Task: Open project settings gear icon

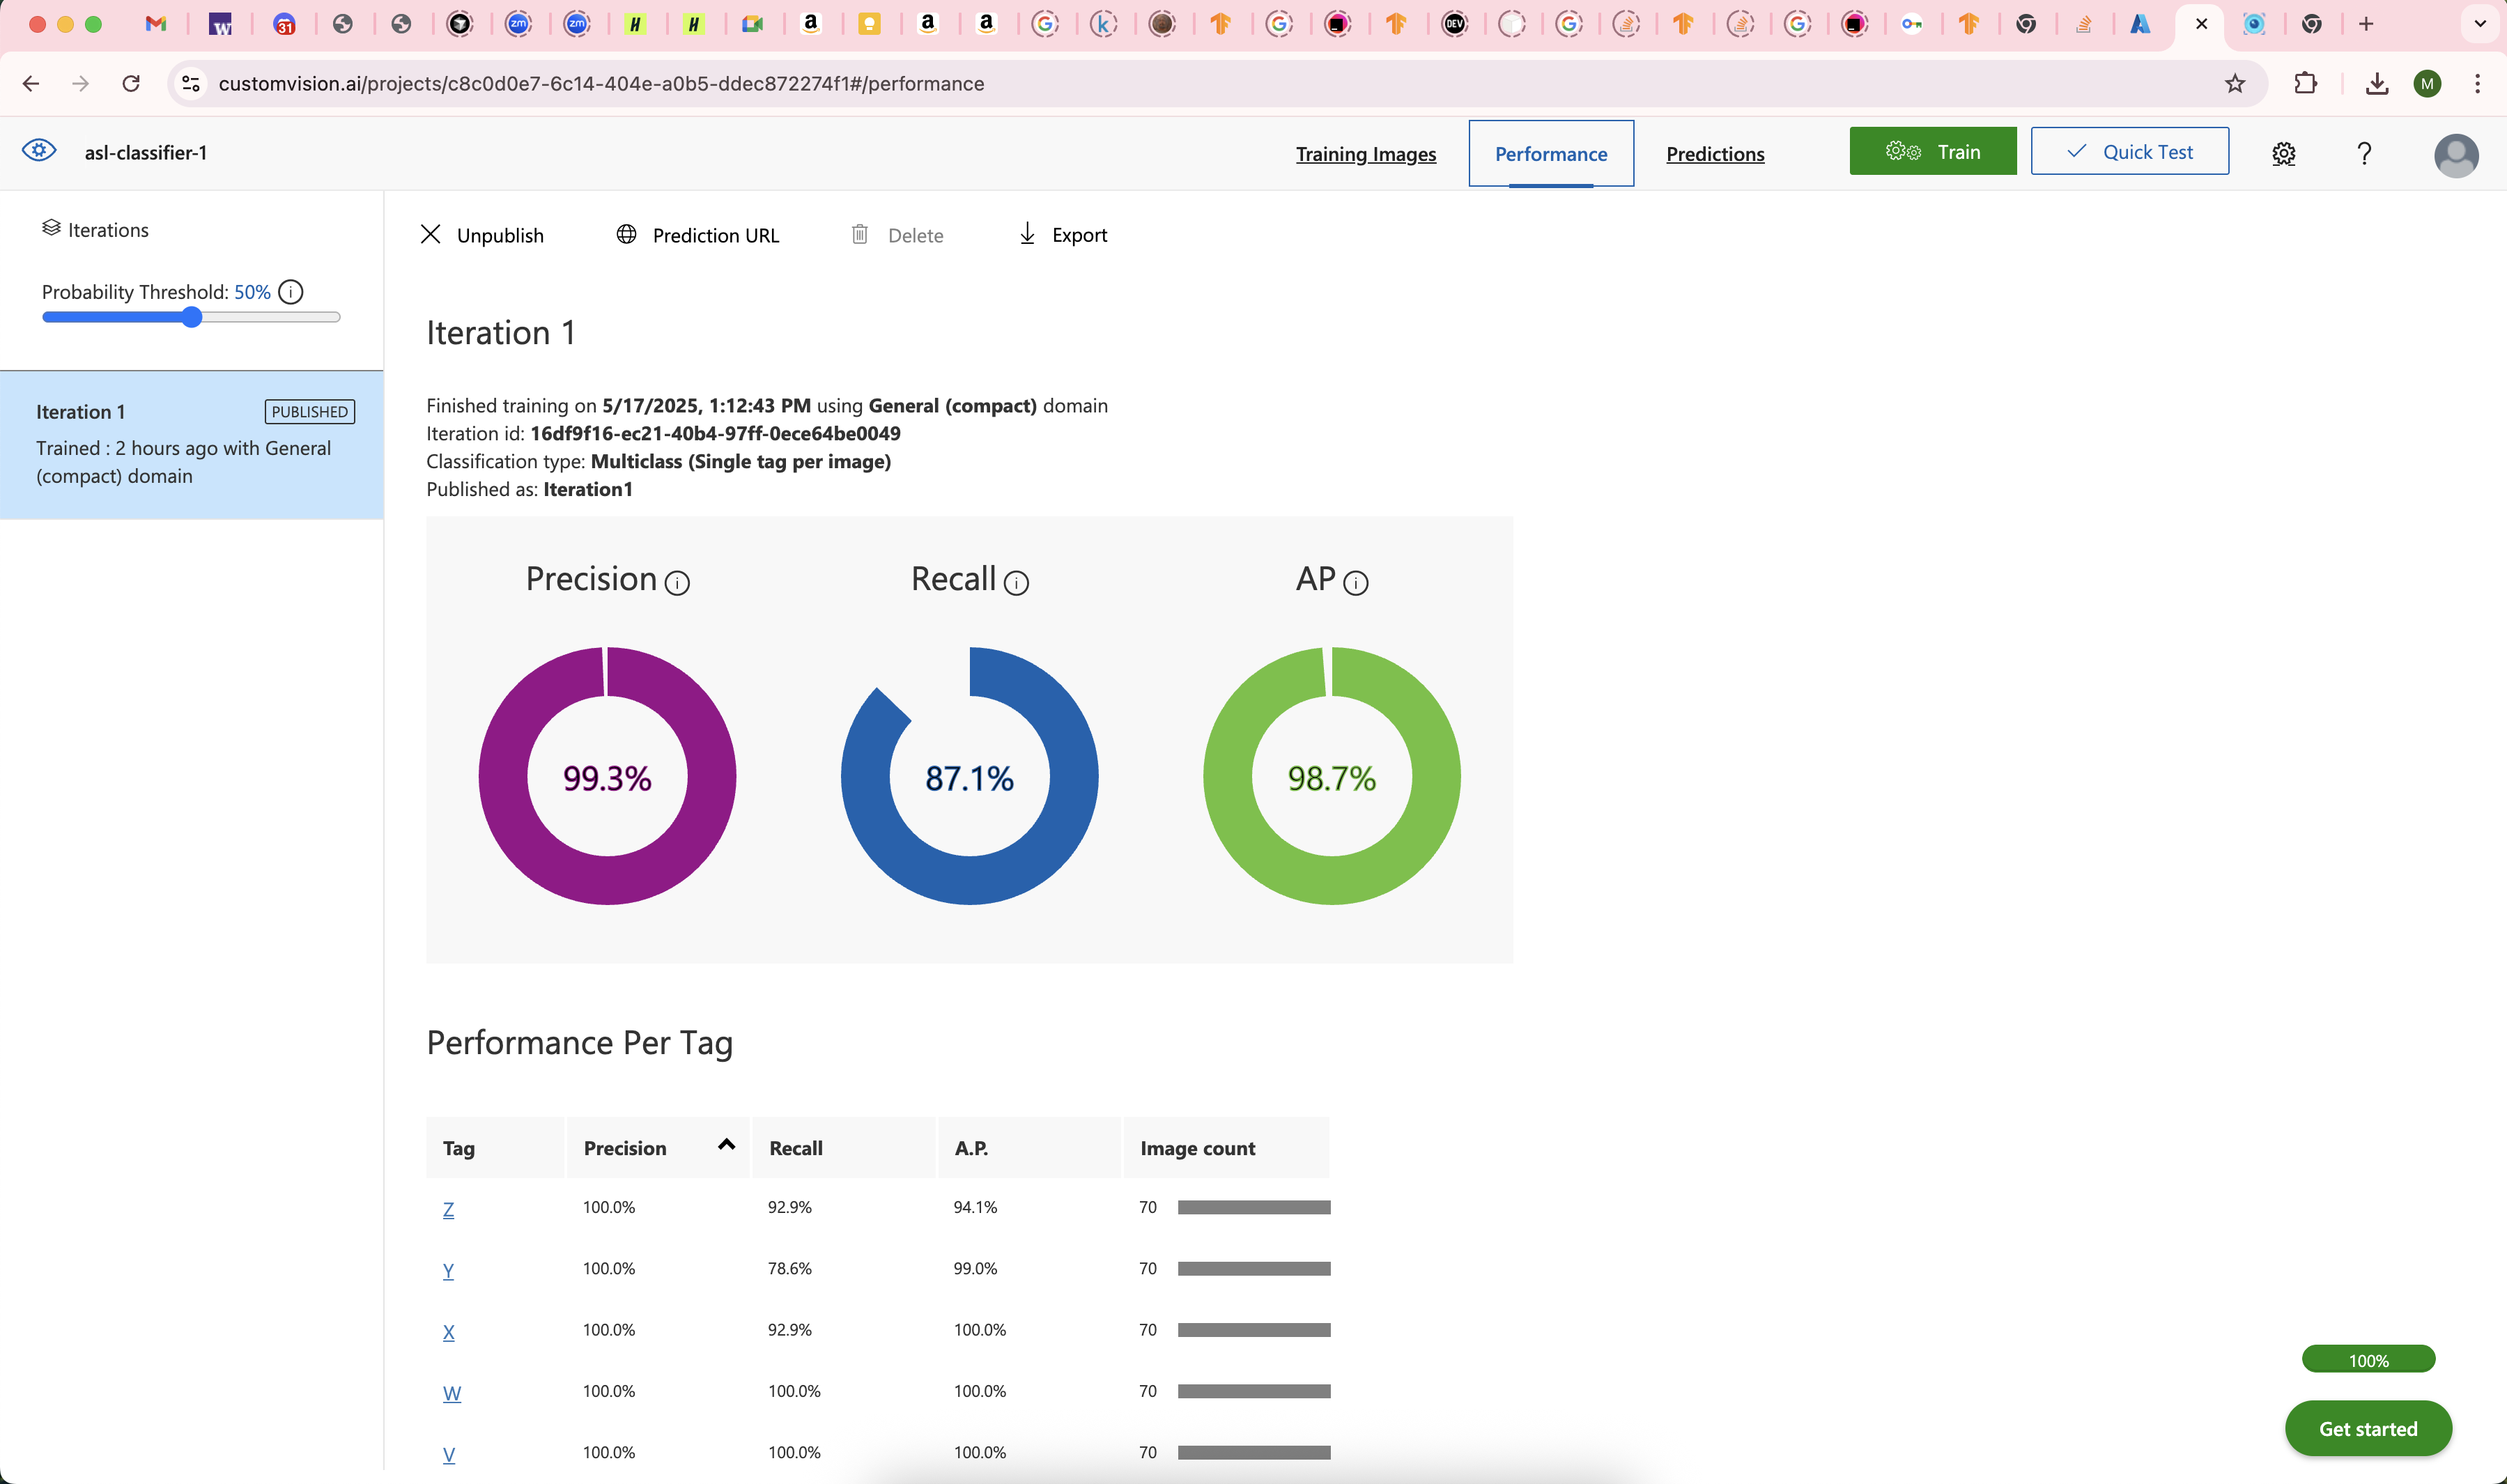Action: coord(2283,154)
